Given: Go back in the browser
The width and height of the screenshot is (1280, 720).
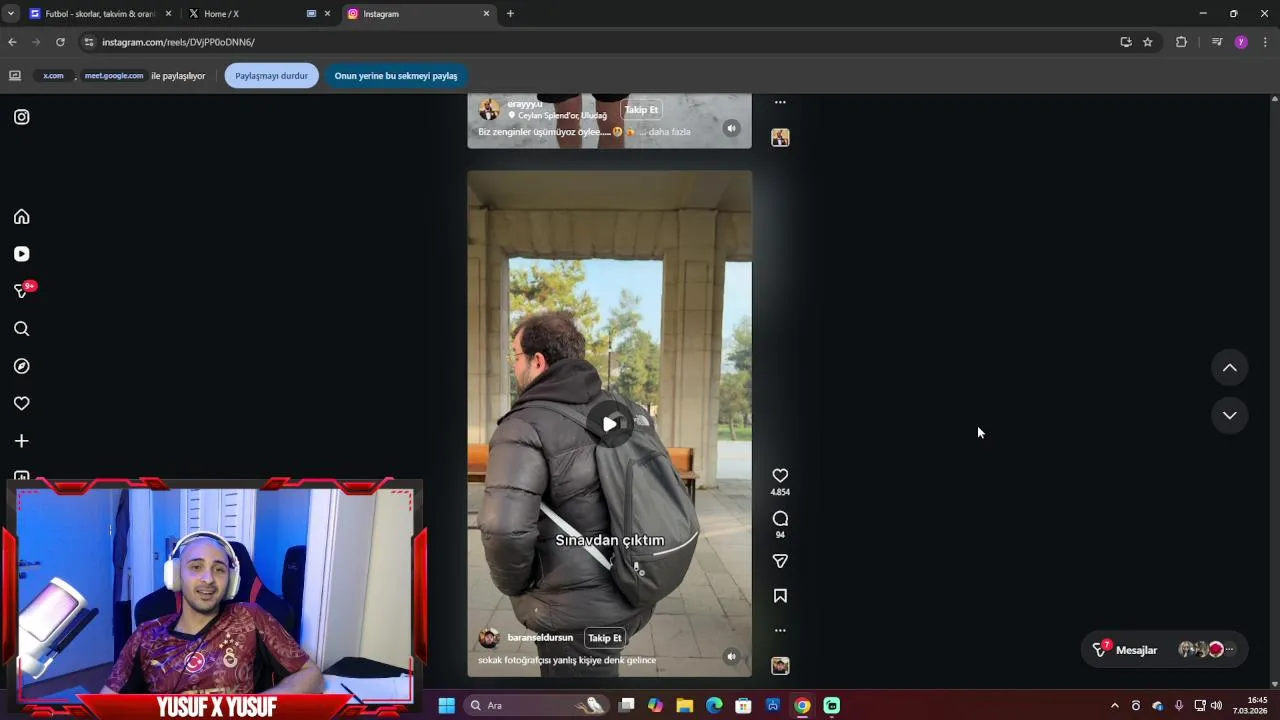Looking at the screenshot, I should pos(12,42).
